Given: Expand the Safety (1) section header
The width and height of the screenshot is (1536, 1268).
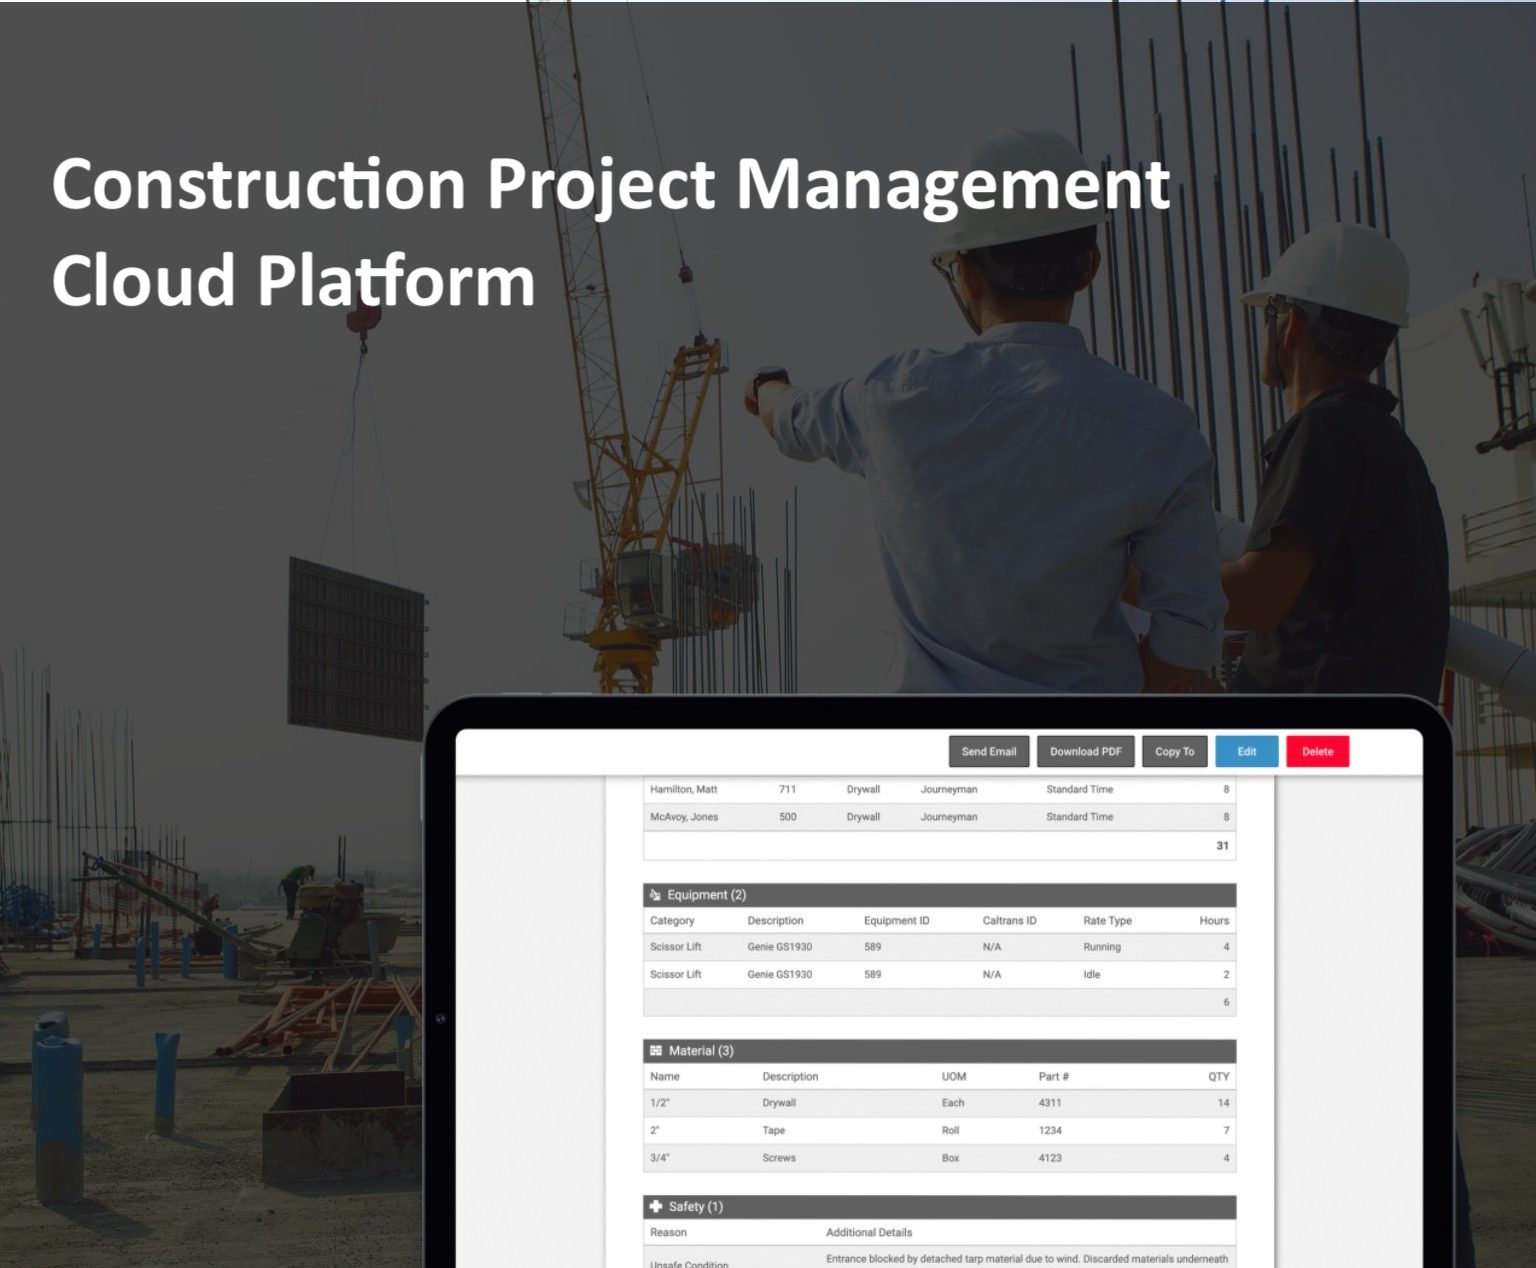Looking at the screenshot, I should click(938, 1207).
